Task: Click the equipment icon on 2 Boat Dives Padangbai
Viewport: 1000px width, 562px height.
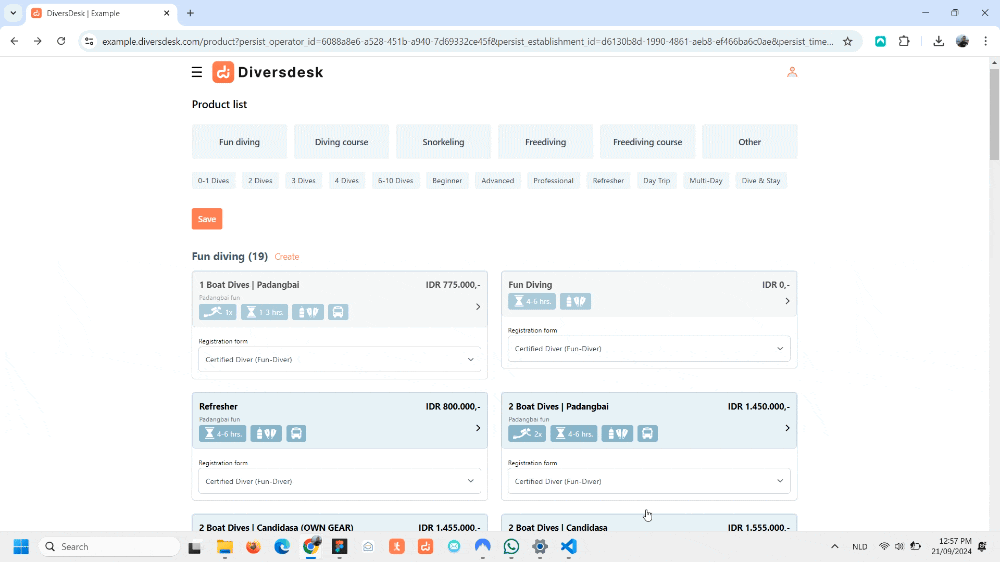Action: pos(617,434)
